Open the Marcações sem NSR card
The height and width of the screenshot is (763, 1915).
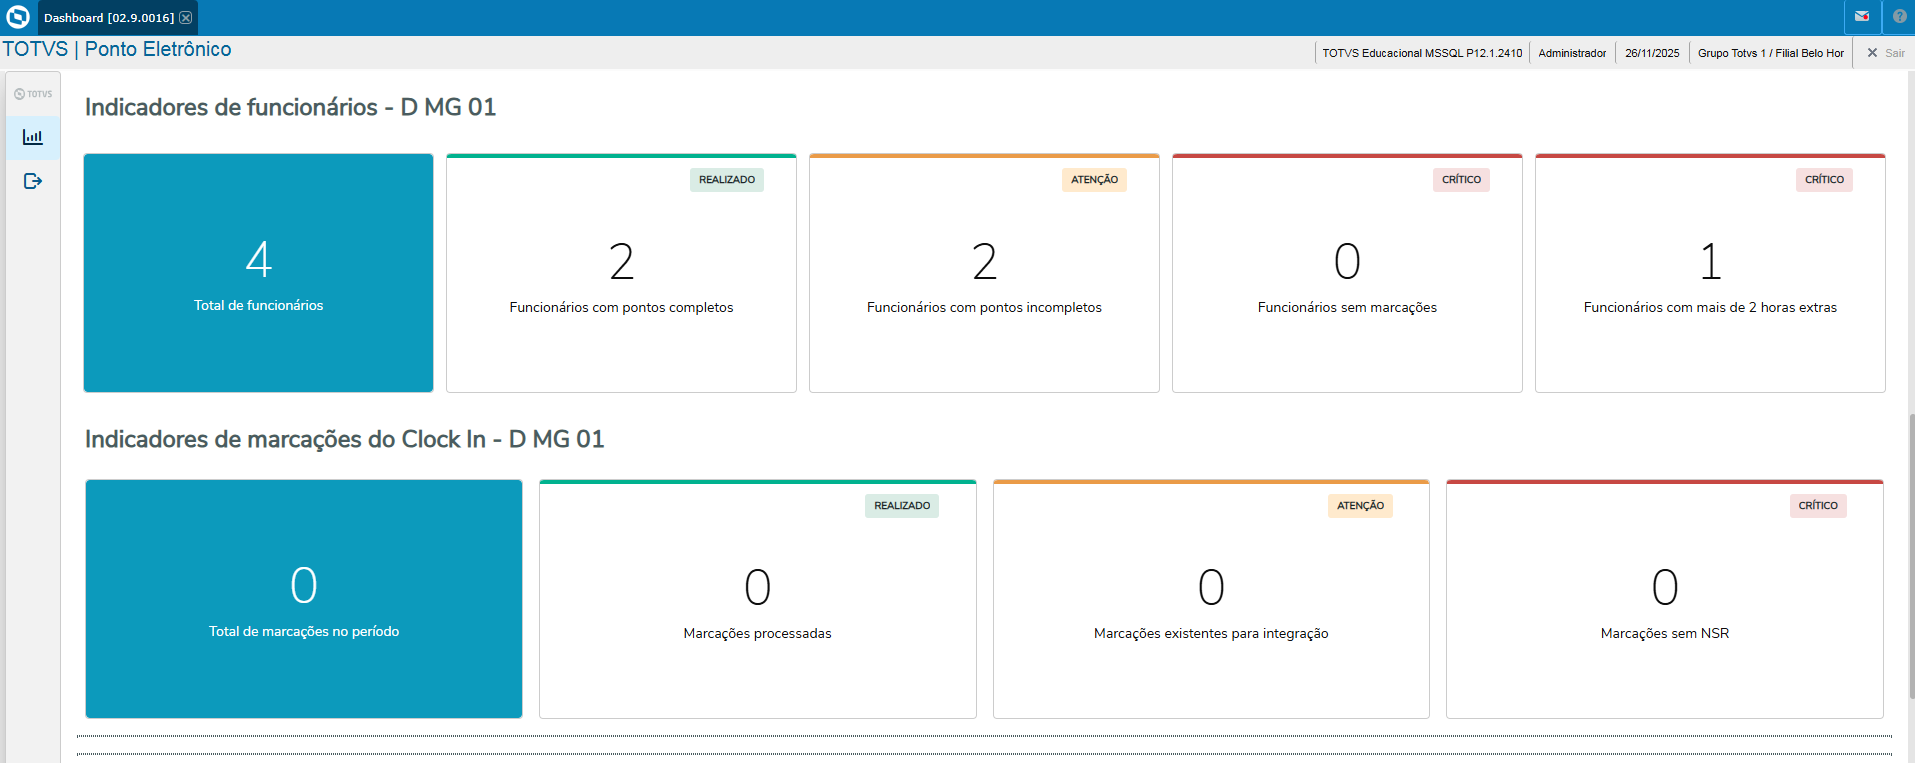click(1665, 599)
